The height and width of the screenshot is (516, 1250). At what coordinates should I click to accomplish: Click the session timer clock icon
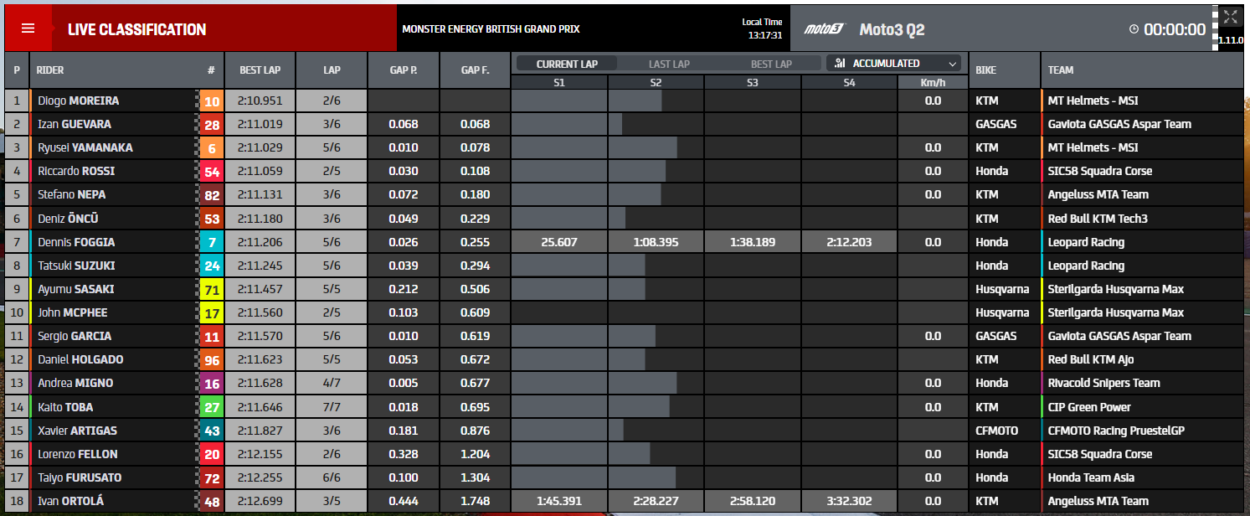coord(1133,30)
